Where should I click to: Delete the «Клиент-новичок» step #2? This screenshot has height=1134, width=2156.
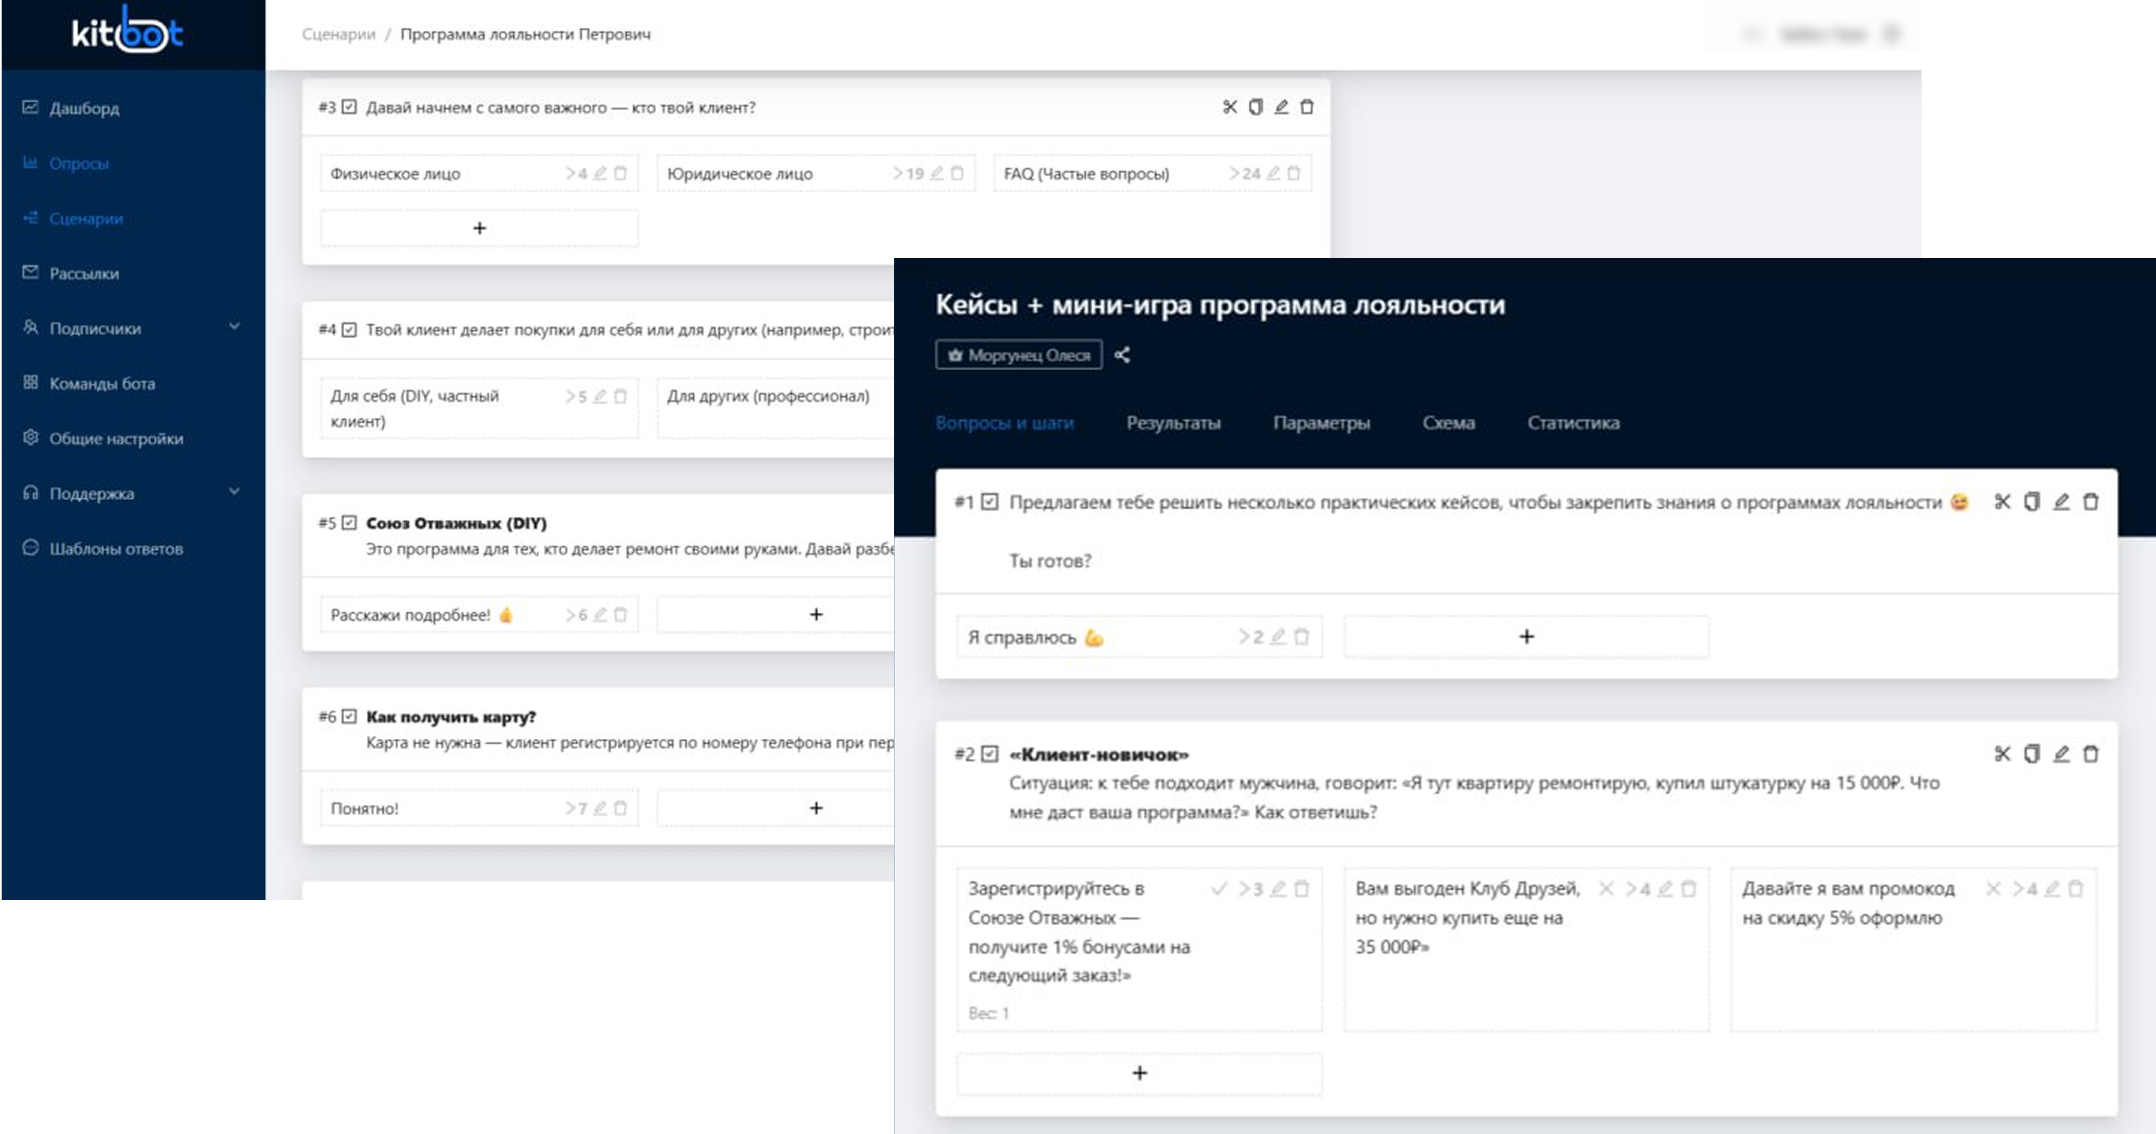tap(2090, 754)
